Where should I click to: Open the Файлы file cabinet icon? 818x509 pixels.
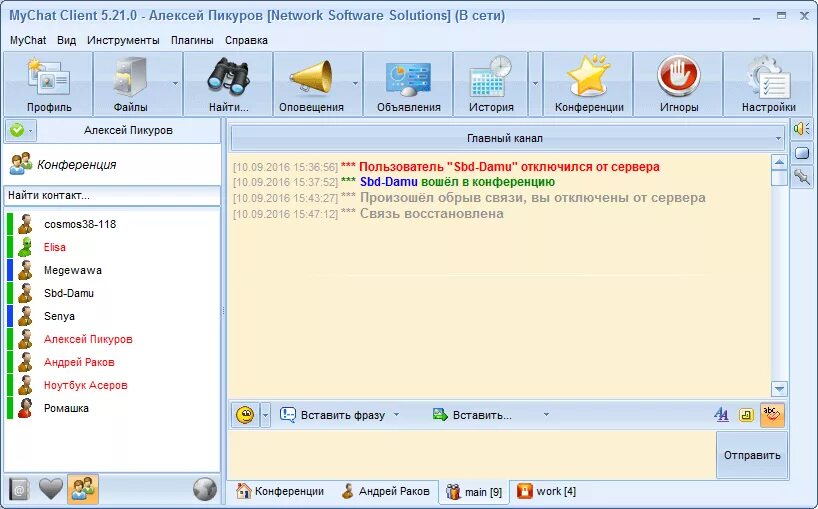click(130, 77)
